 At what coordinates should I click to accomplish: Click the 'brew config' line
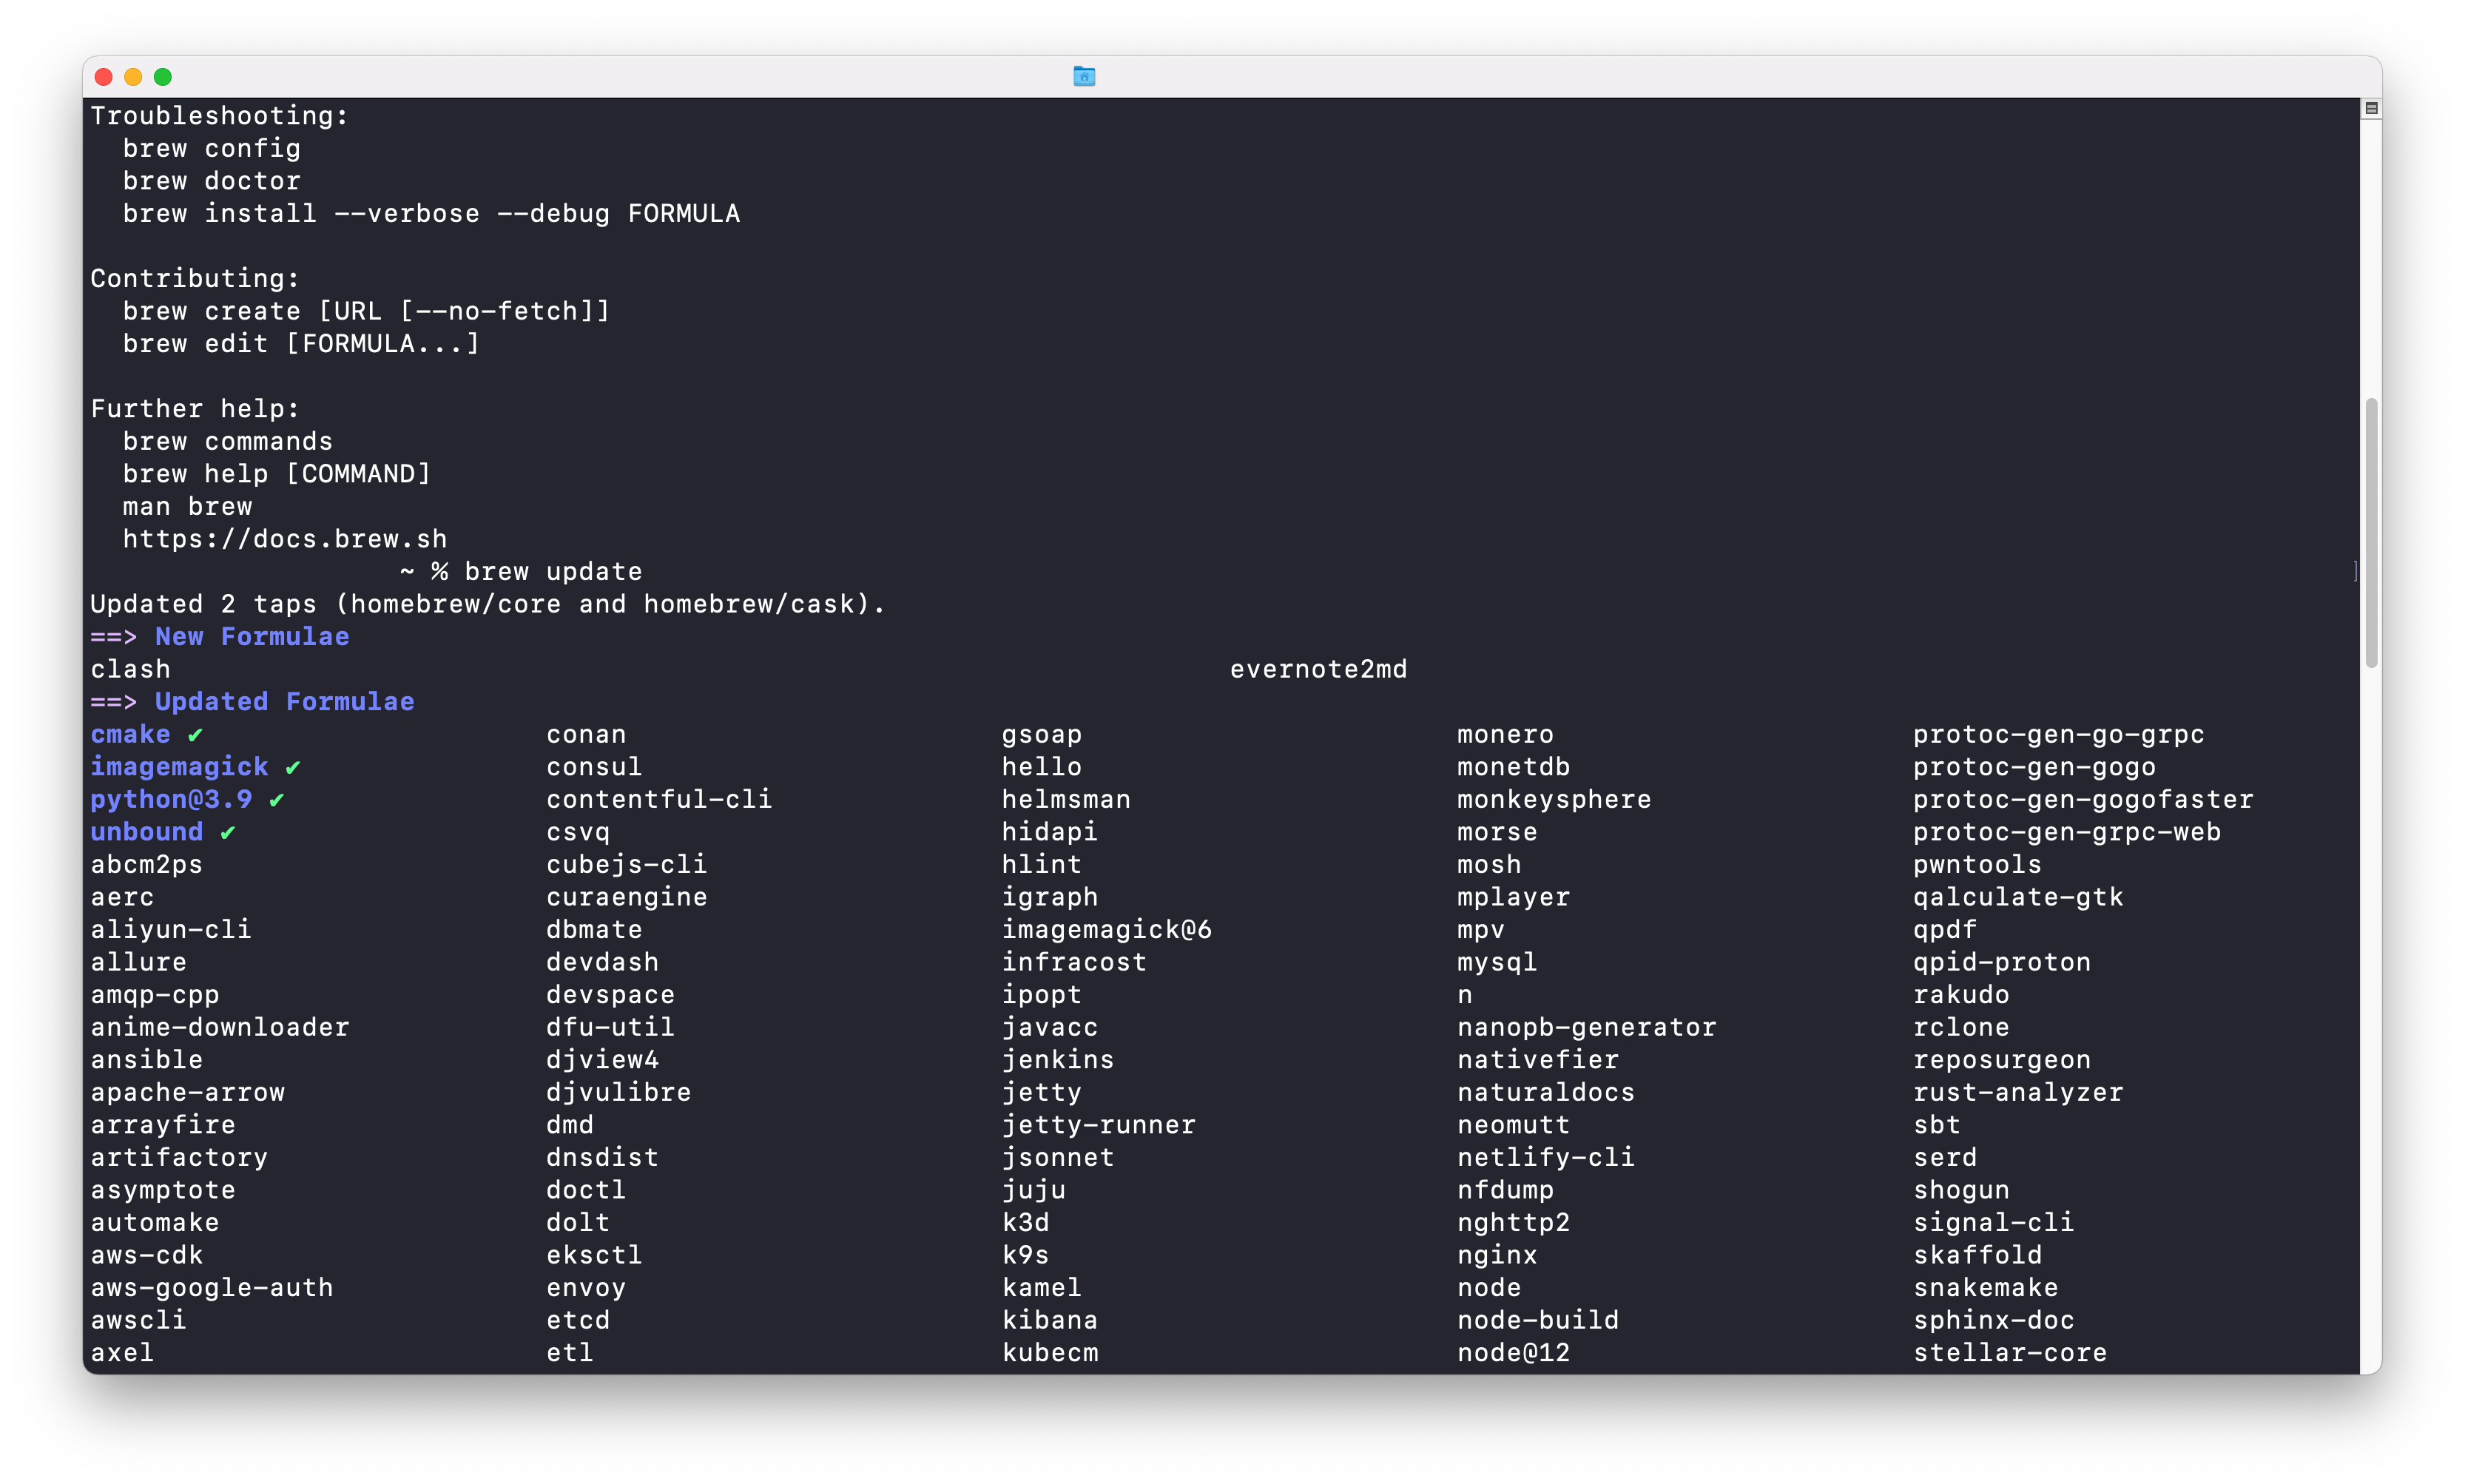click(211, 149)
